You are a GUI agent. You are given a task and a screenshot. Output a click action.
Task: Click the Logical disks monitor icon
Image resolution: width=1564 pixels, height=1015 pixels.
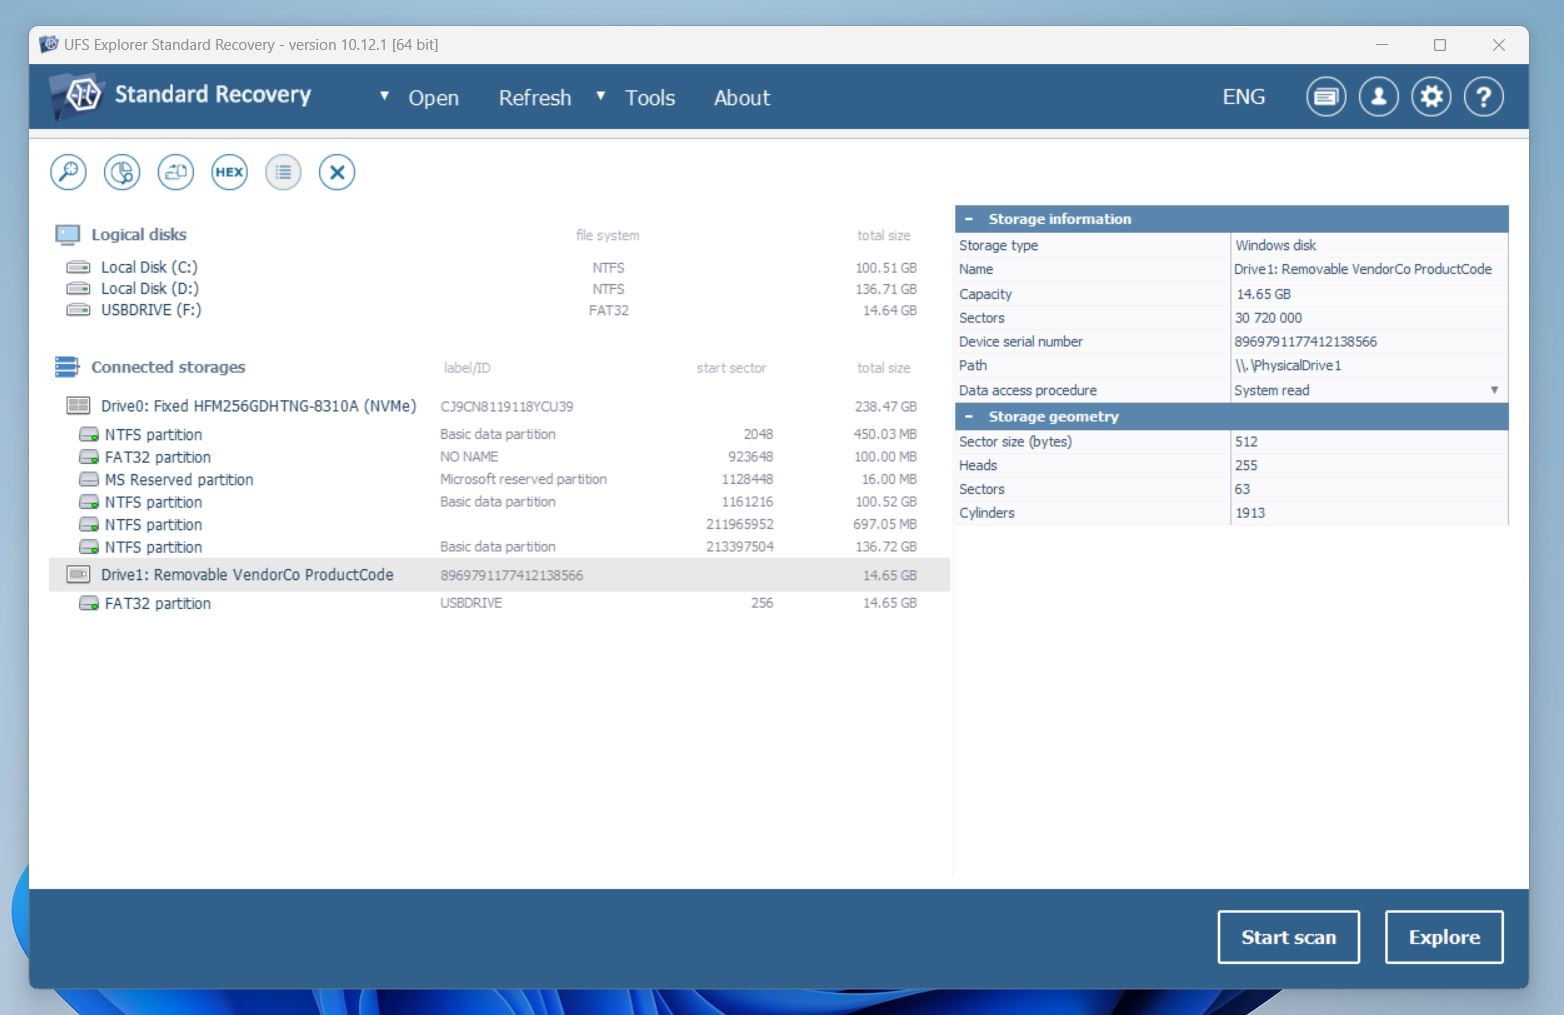(67, 235)
